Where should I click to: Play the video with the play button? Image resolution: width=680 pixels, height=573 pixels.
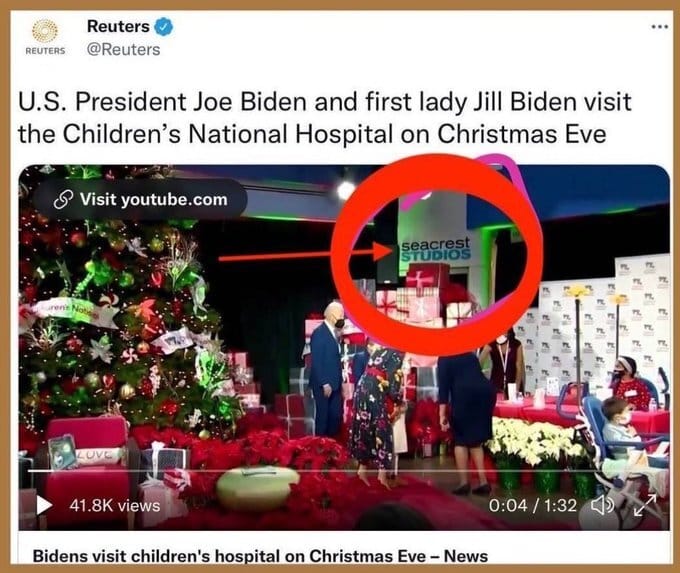[44, 505]
